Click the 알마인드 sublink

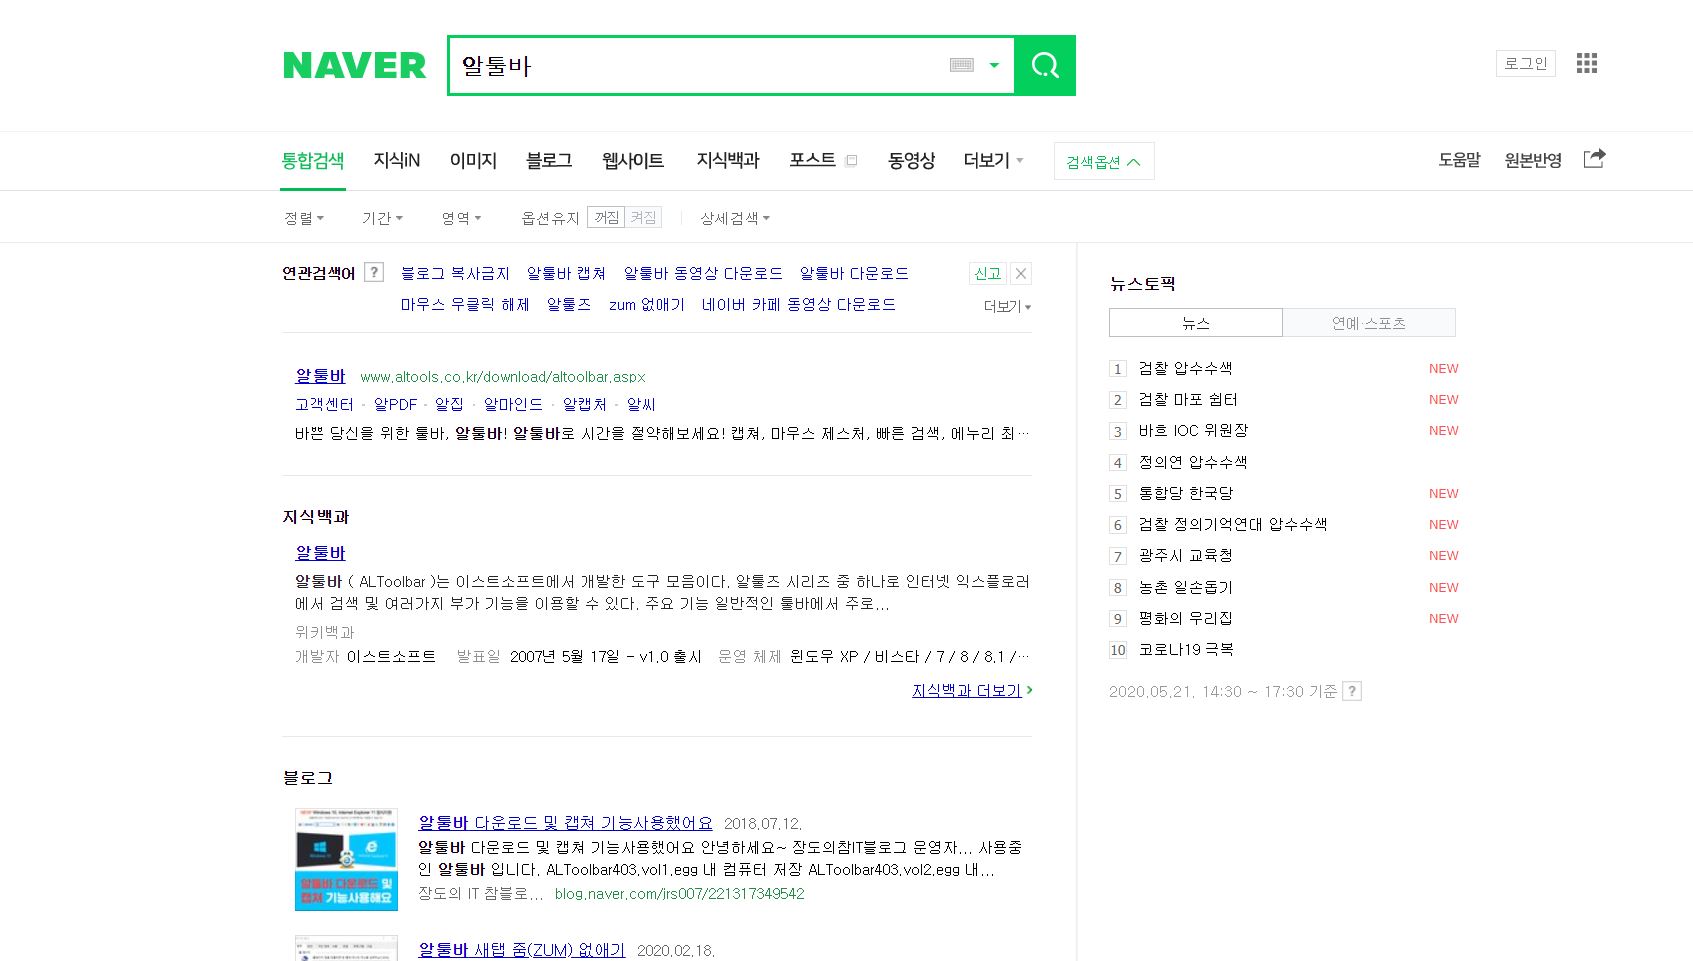coord(513,404)
